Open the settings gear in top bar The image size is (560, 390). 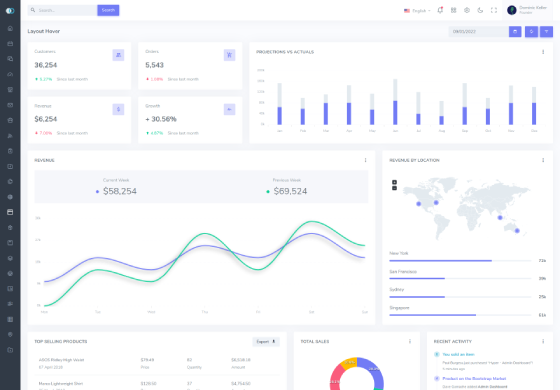[x=467, y=10]
